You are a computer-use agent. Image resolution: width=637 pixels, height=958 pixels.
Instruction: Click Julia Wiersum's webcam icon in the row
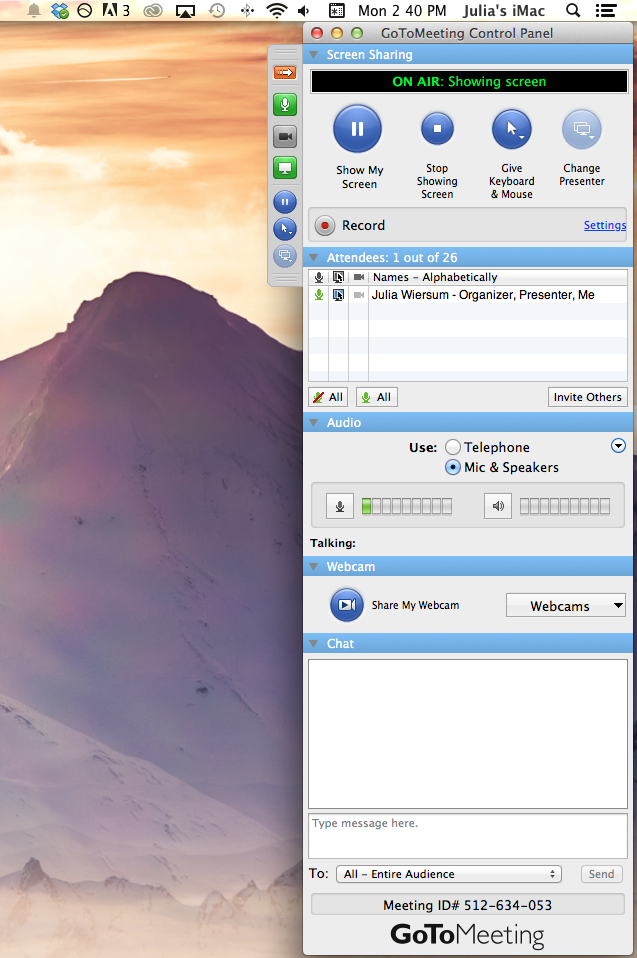click(359, 295)
